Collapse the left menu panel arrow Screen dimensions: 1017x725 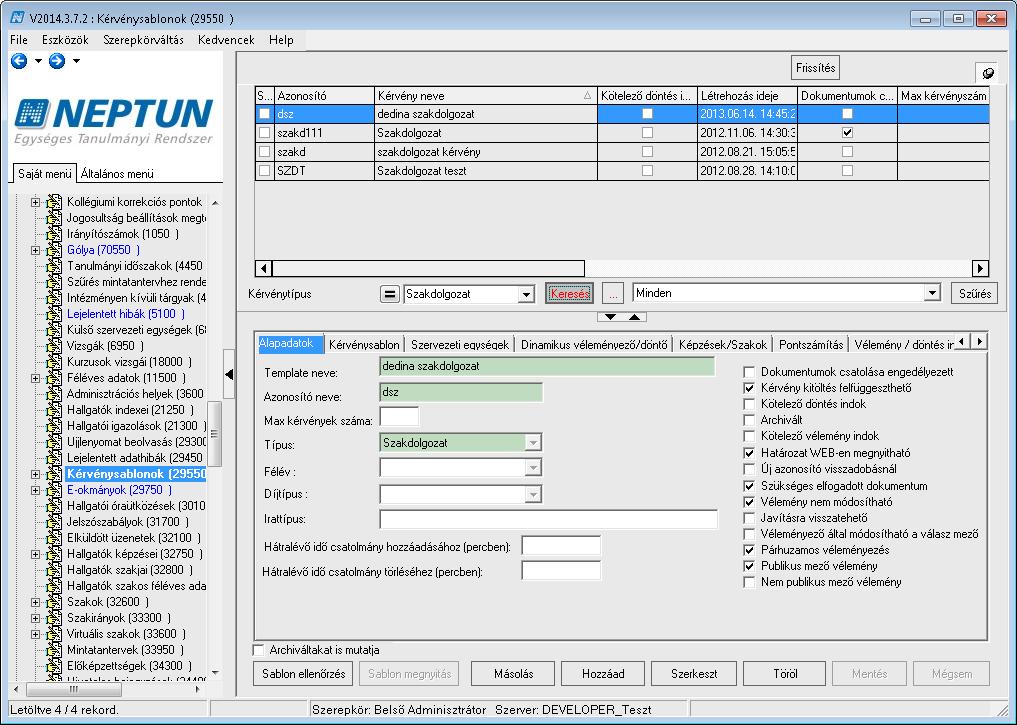coord(229,374)
